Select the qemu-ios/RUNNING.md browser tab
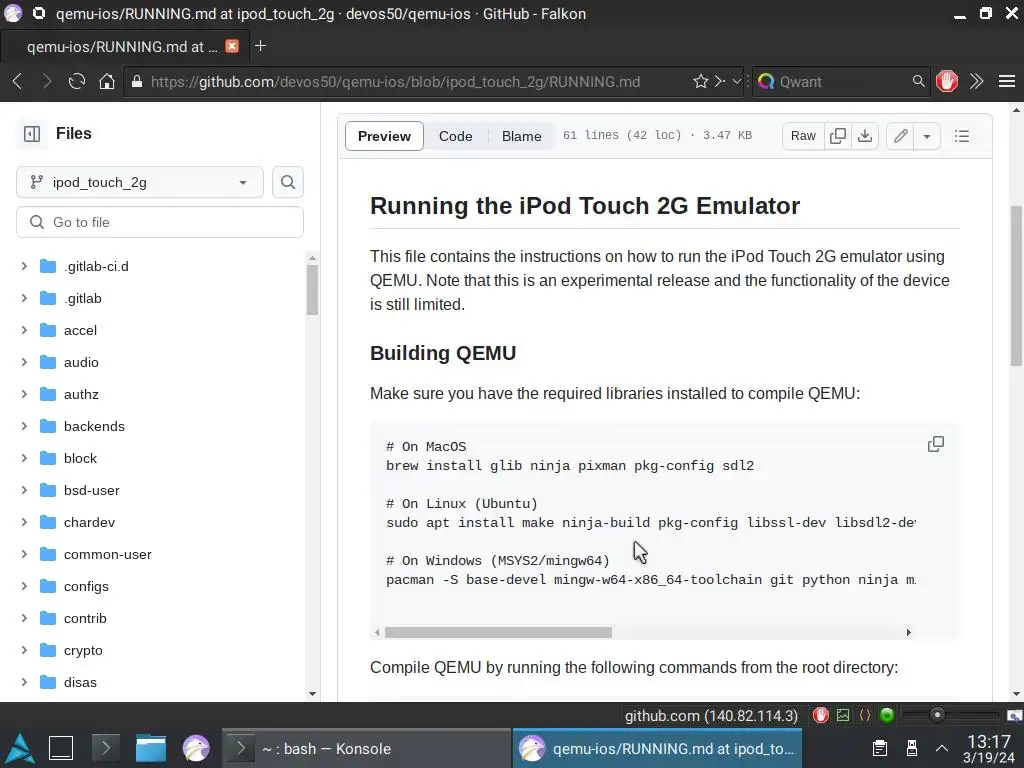 123,46
